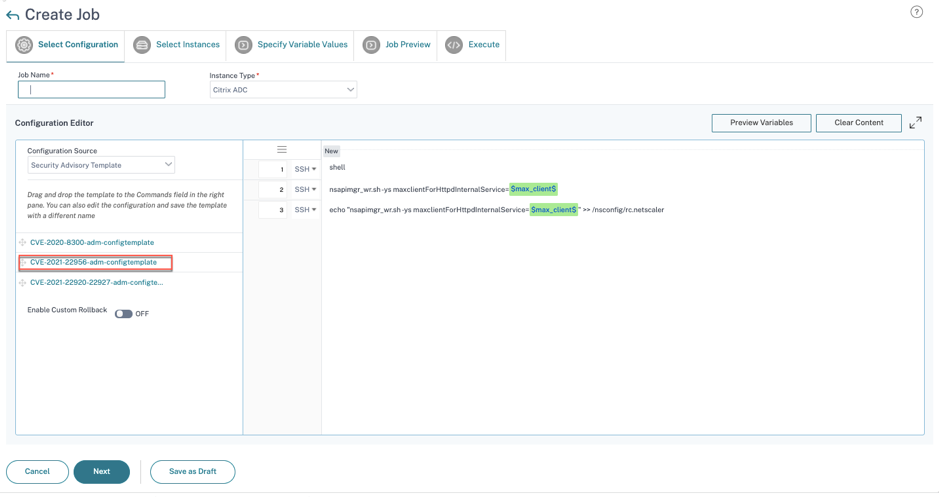Select CVE-2021-22920-22927-adm-configte... template
Screen dimensions: 939x497
point(96,283)
